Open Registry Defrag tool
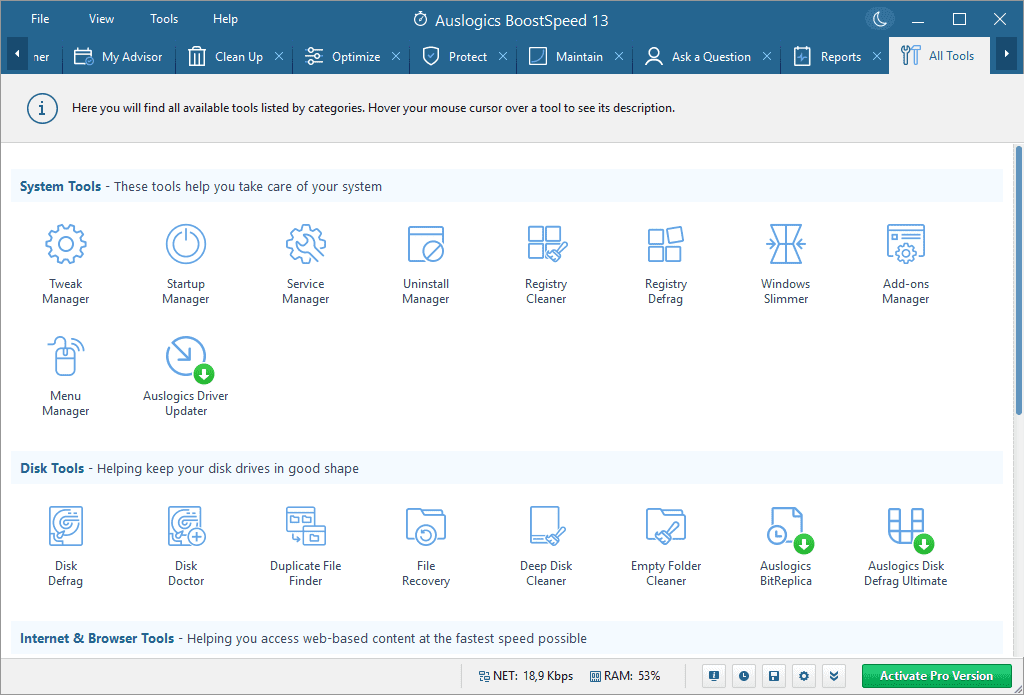 tap(665, 264)
